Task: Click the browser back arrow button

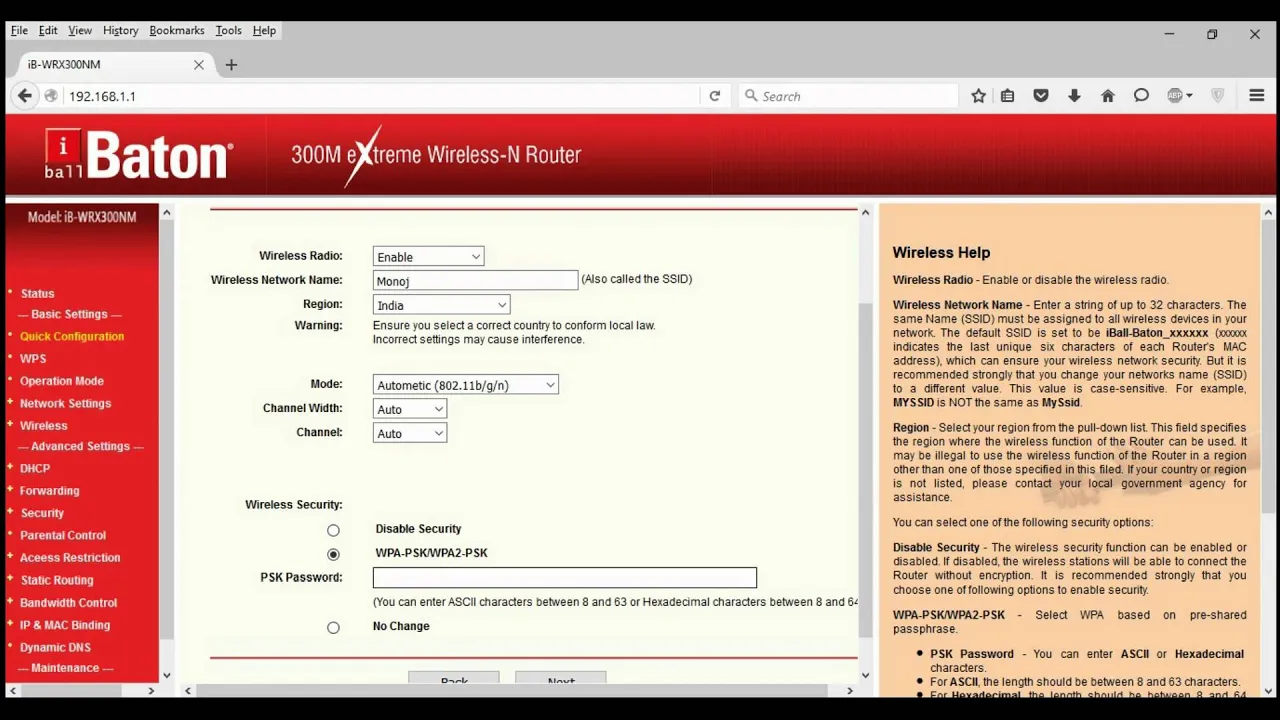Action: click(24, 96)
